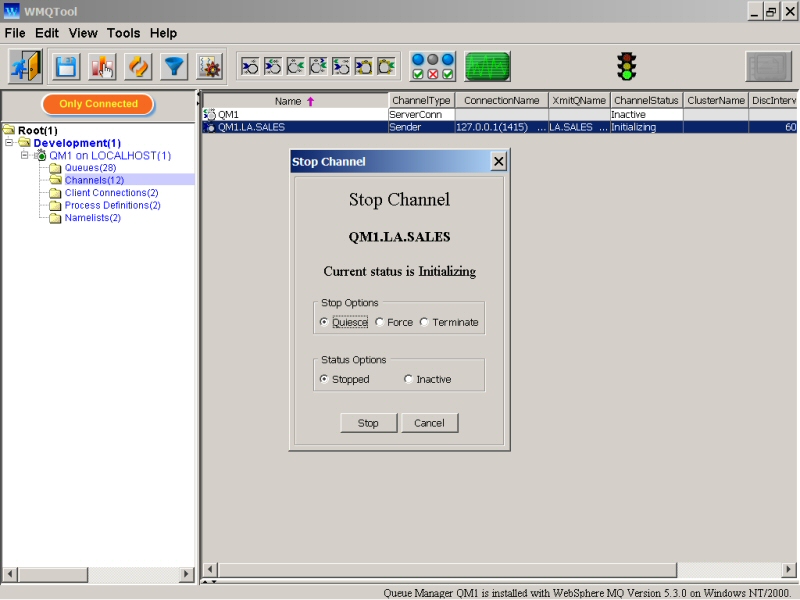Click the second channel-action icon in the toolbar group
The height and width of the screenshot is (600, 800).
pos(272,66)
